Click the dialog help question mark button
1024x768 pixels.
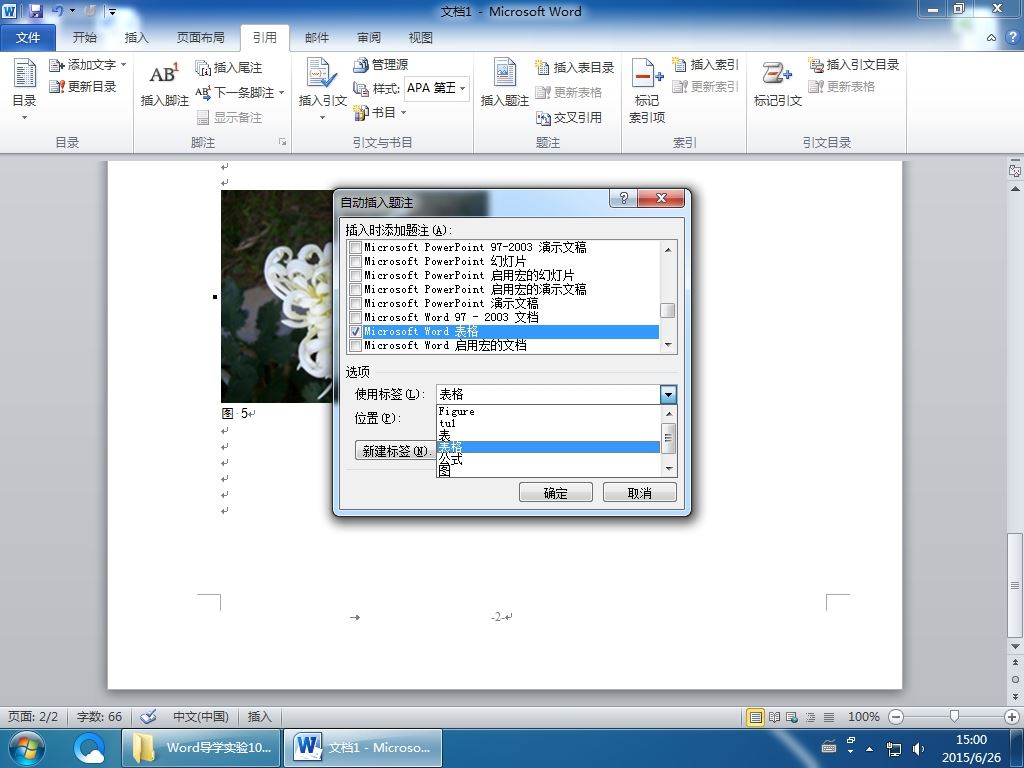(624, 198)
